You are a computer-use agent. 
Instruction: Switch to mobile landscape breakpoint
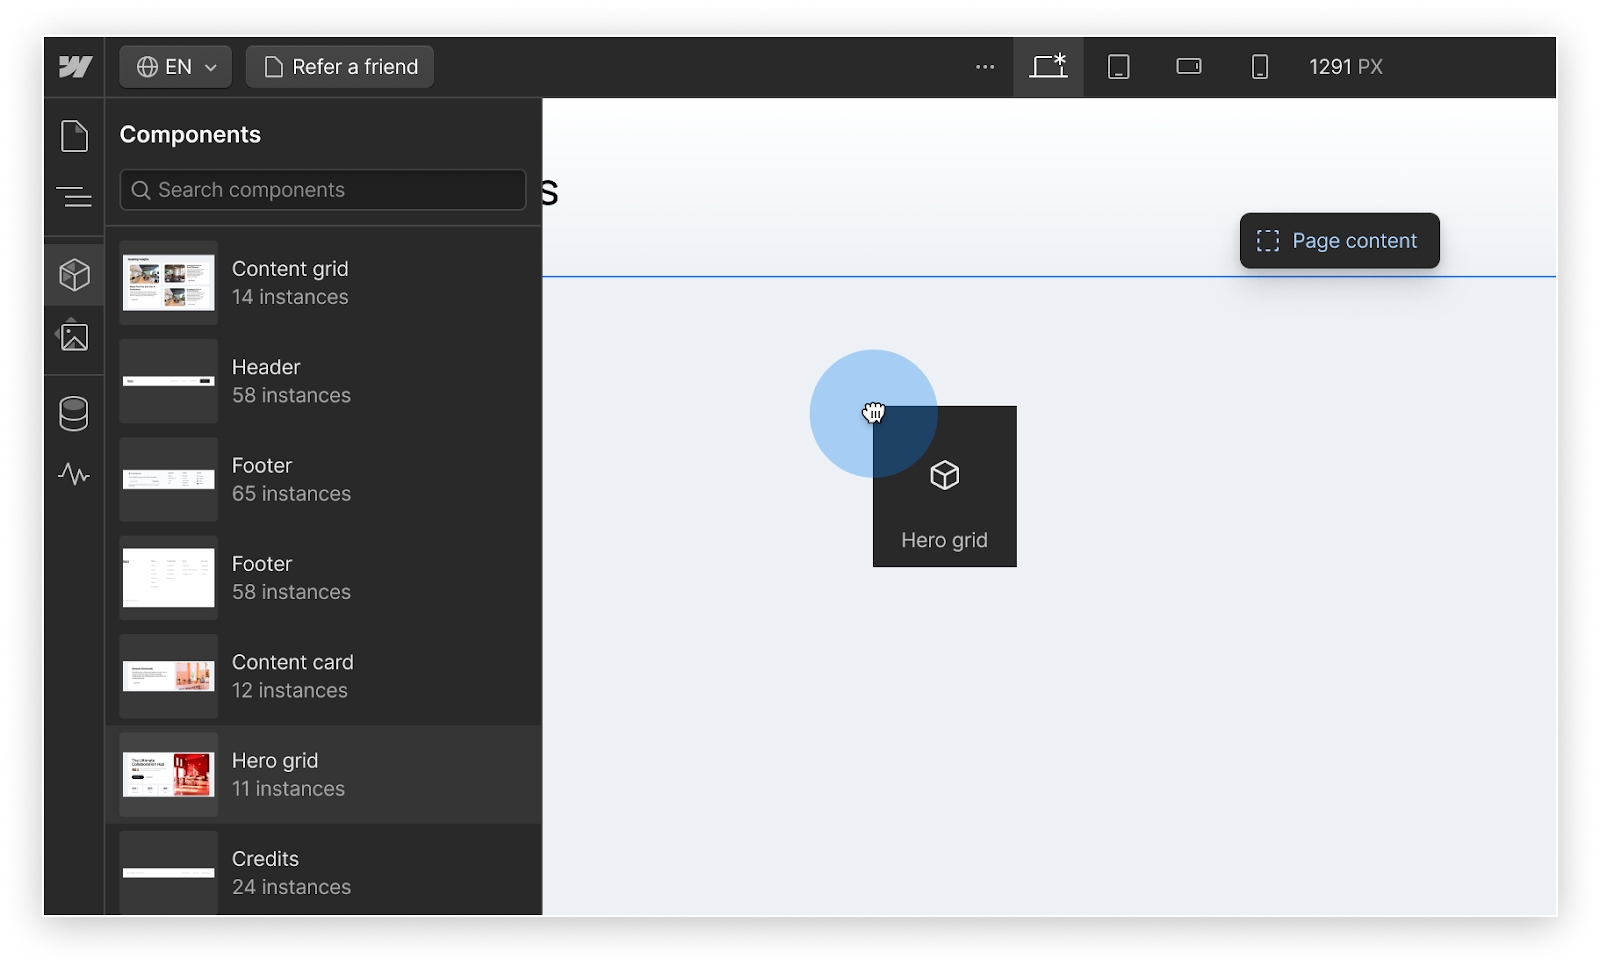1189,67
